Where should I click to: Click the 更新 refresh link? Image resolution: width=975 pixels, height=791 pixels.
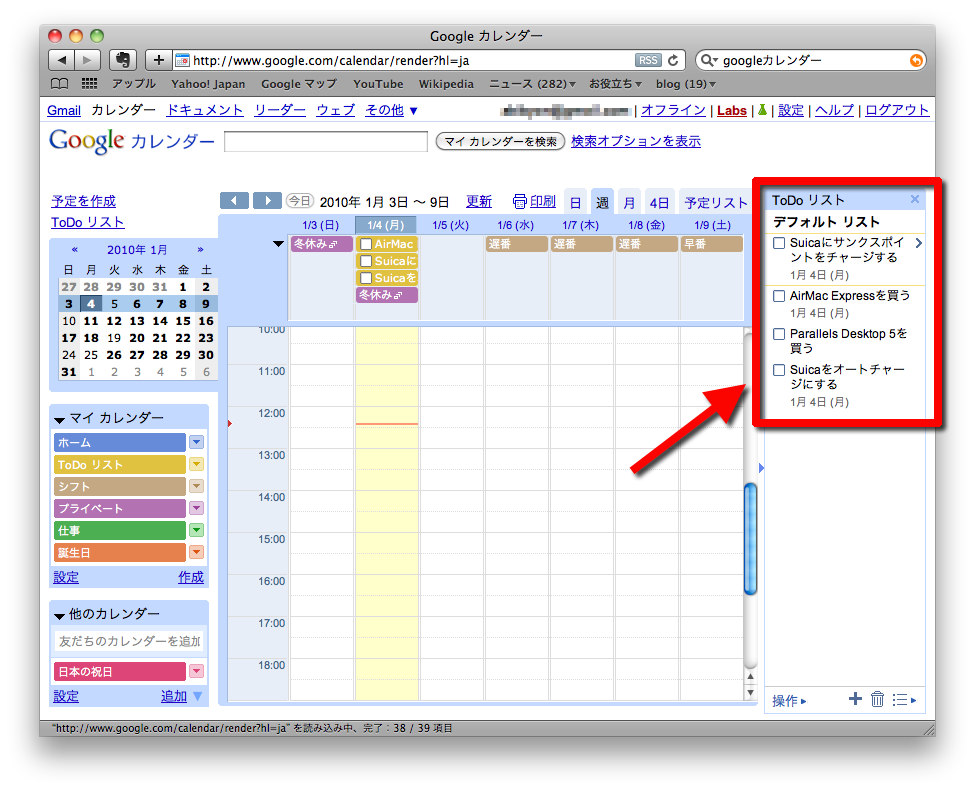coord(479,201)
